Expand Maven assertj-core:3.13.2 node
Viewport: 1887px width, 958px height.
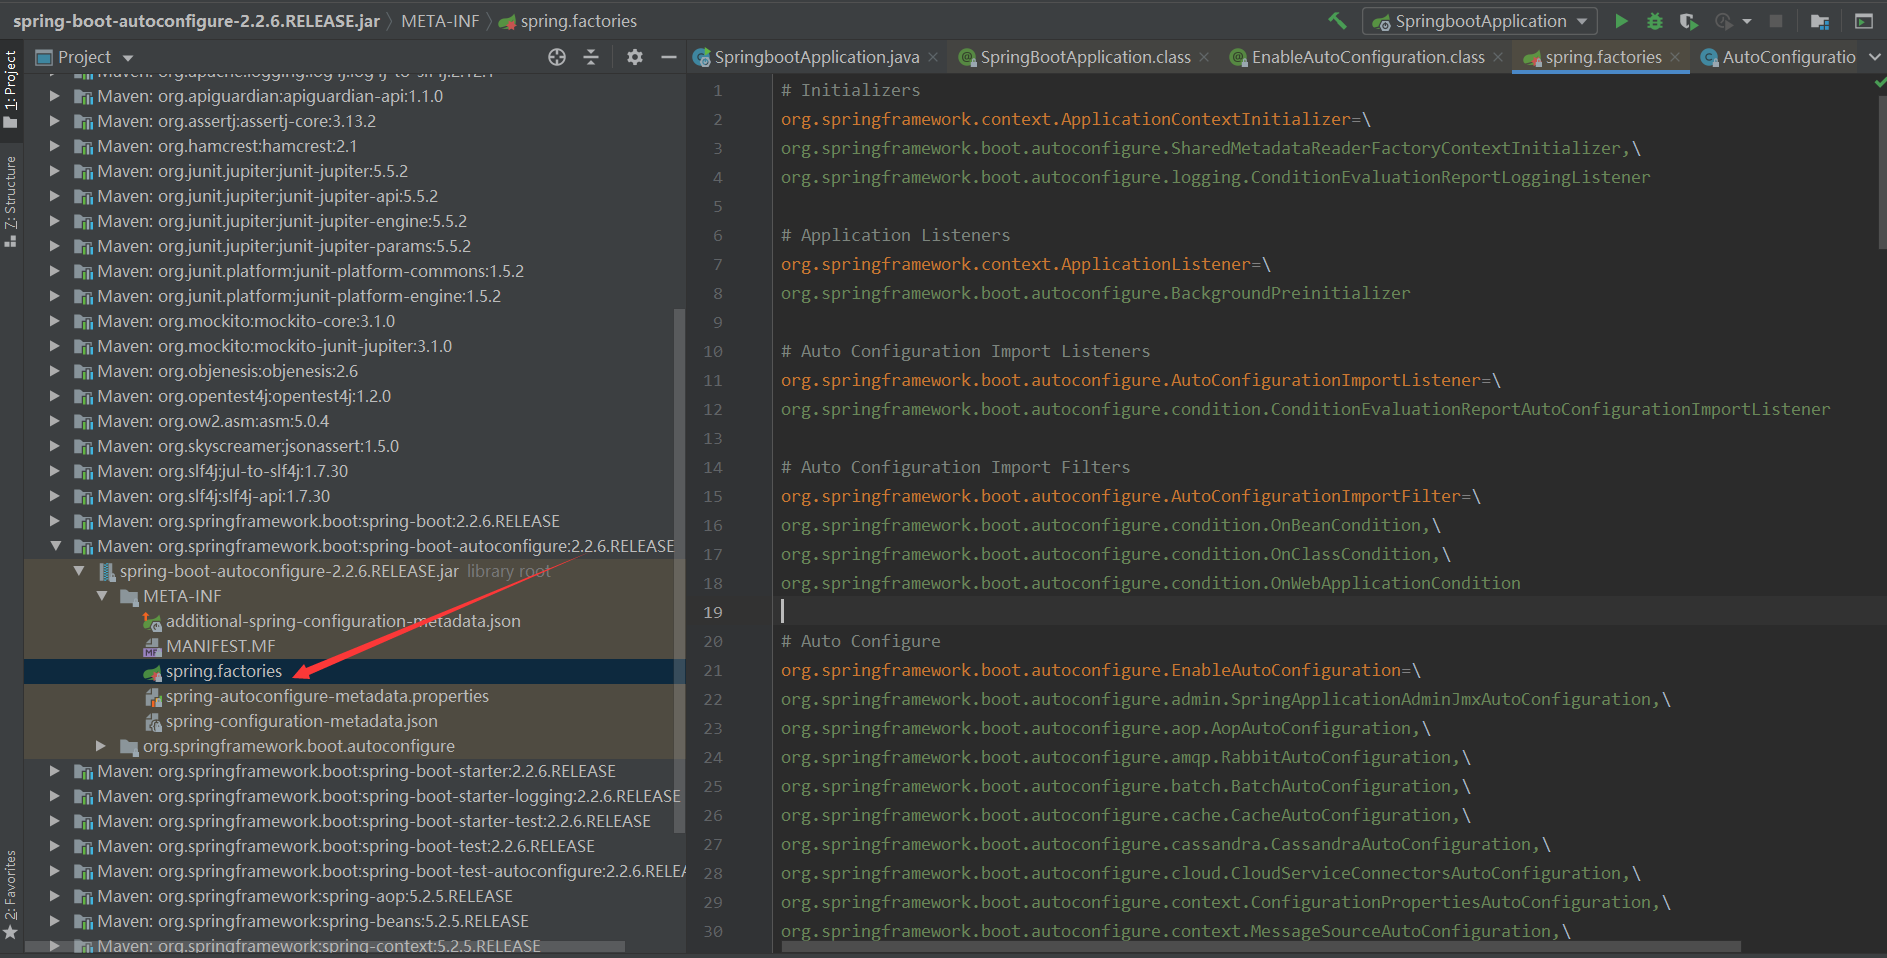pos(56,121)
